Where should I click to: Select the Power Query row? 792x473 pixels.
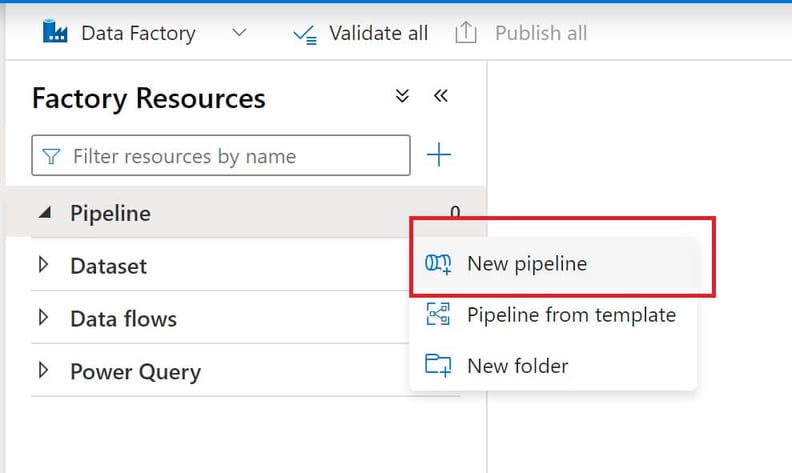tap(220, 371)
